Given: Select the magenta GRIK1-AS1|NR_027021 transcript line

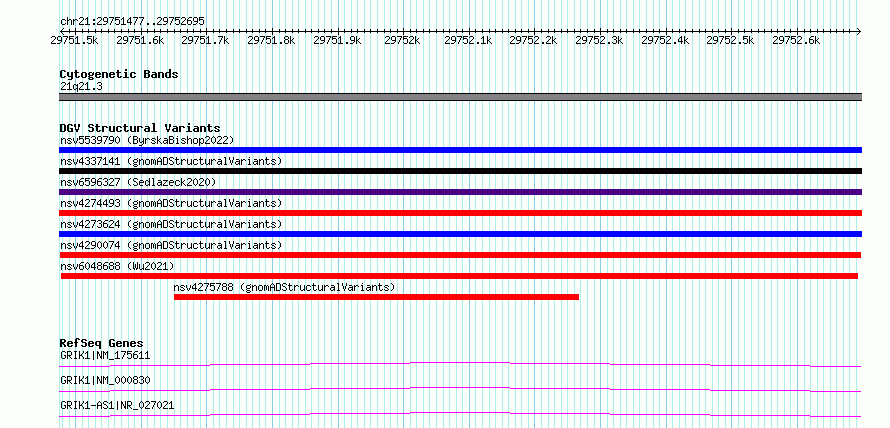Looking at the screenshot, I should (460, 414).
